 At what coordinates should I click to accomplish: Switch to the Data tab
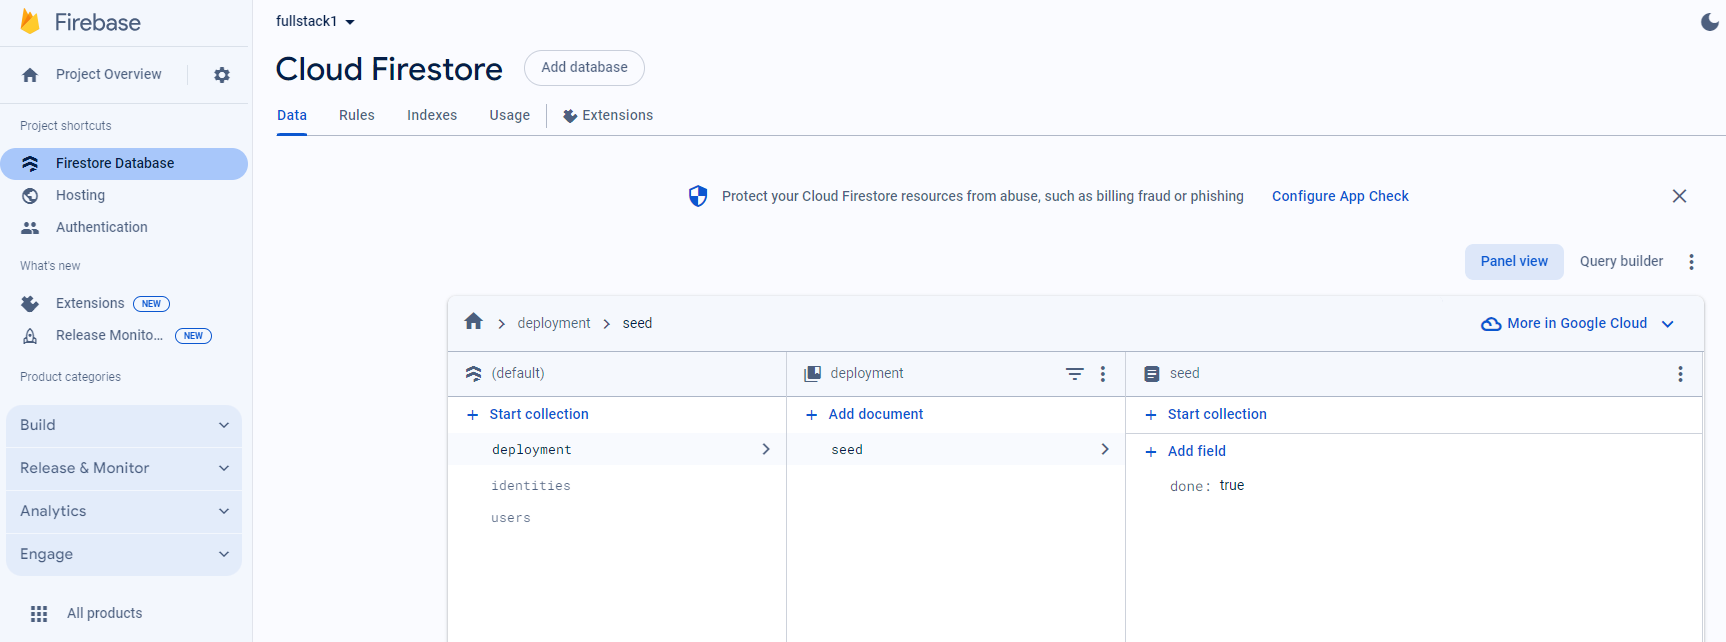tap(292, 116)
